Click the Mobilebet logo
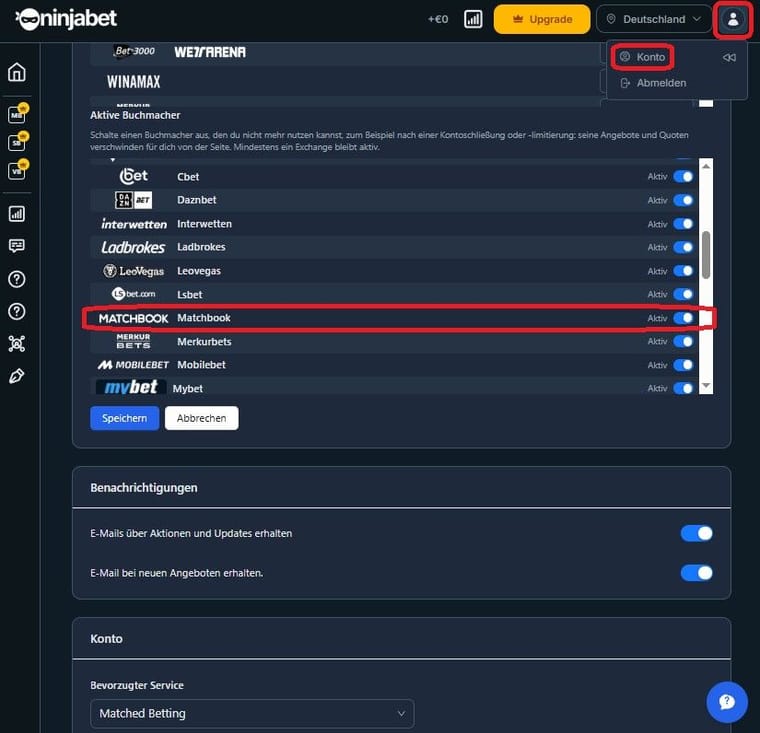 tap(133, 365)
